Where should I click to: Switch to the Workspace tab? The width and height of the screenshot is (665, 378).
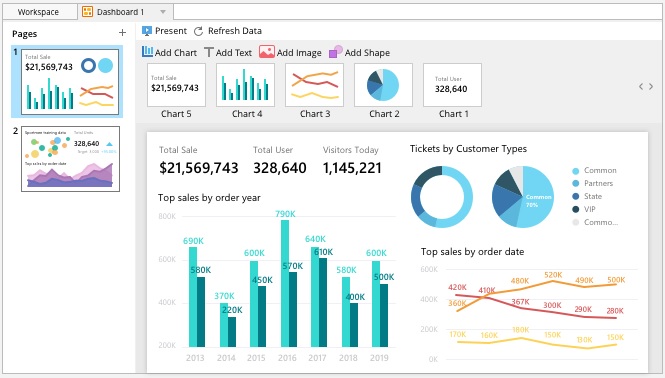coord(39,12)
